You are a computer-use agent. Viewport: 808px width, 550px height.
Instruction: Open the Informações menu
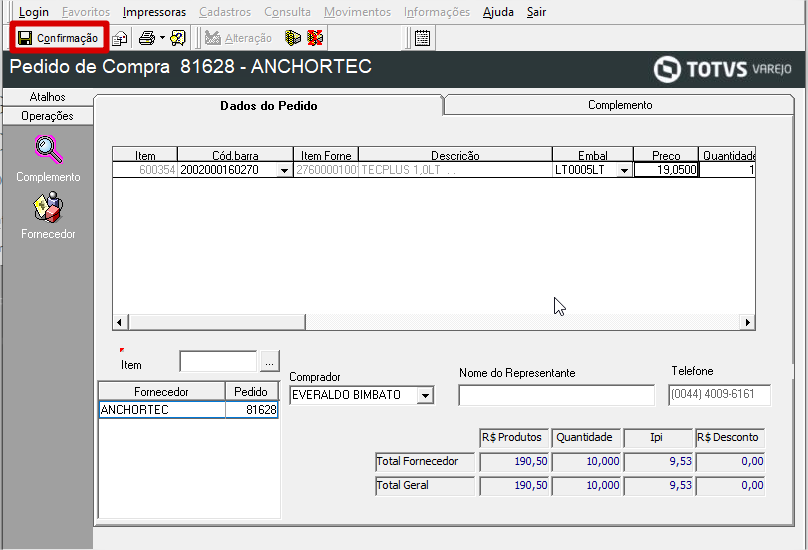437,12
